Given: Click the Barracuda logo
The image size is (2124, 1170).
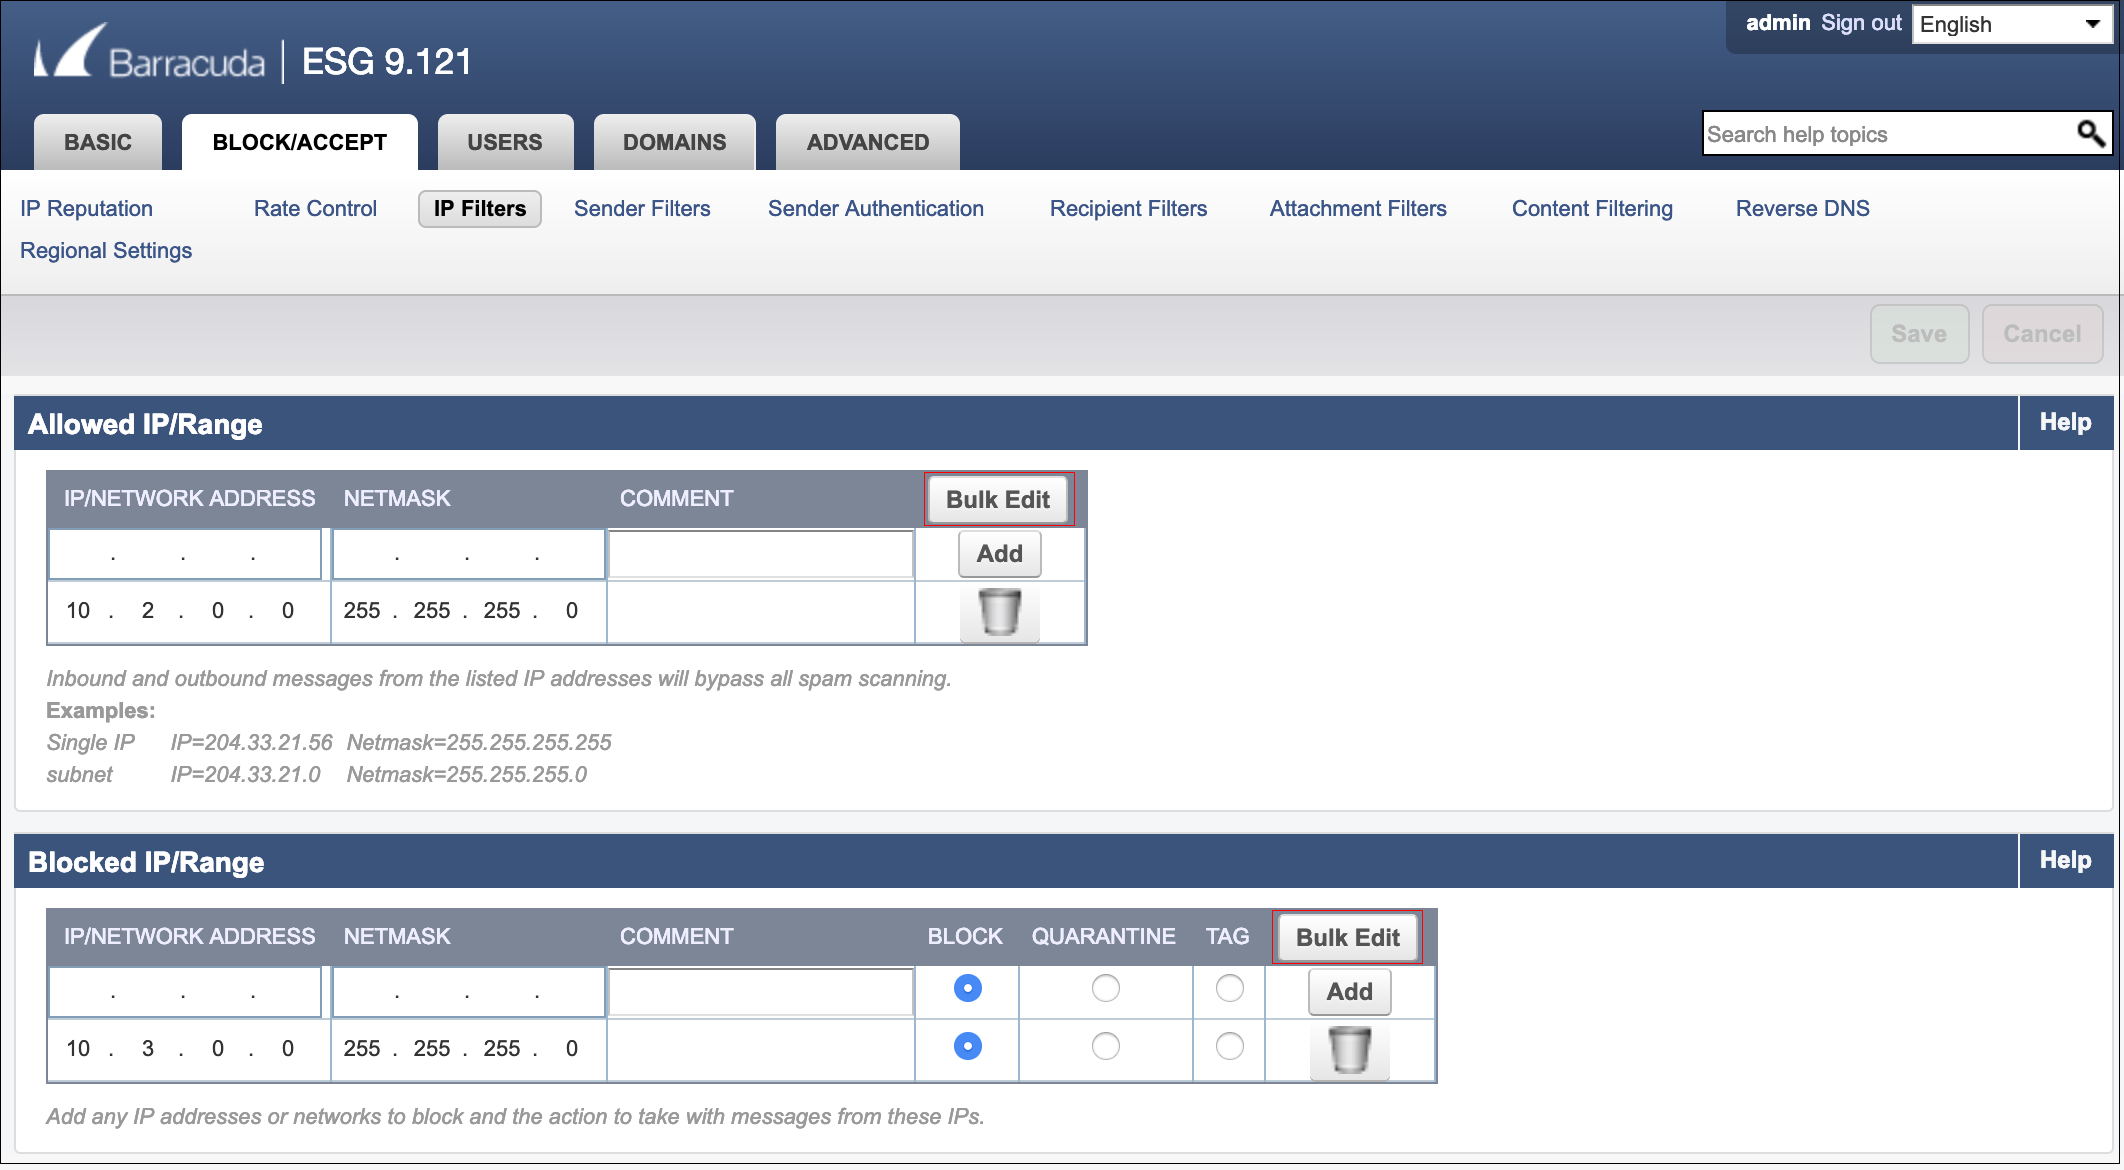Looking at the screenshot, I should (148, 60).
